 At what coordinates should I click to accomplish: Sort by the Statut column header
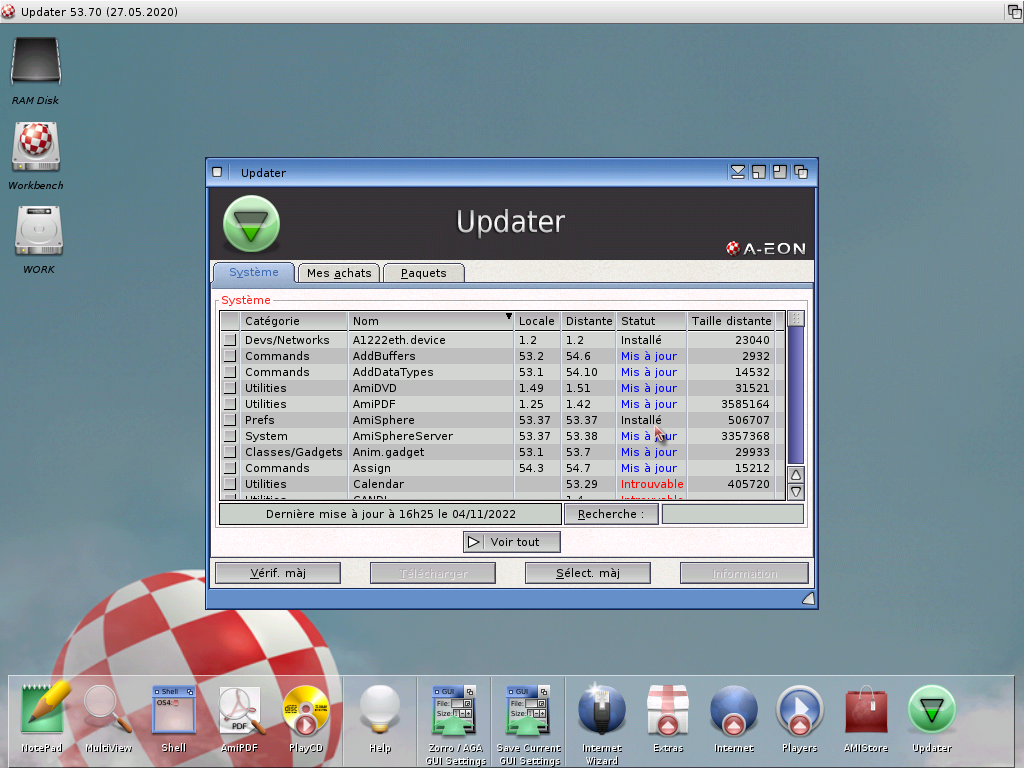tap(651, 321)
